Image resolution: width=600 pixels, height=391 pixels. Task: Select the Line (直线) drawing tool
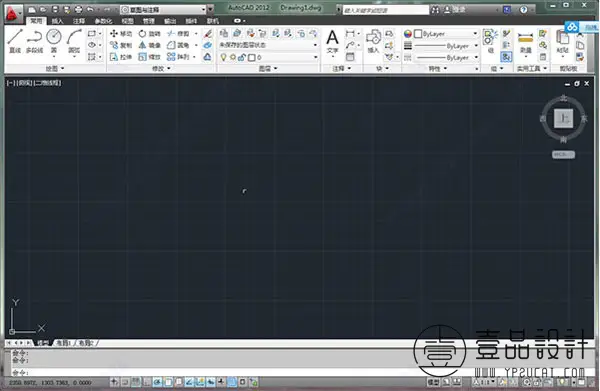(x=15, y=41)
